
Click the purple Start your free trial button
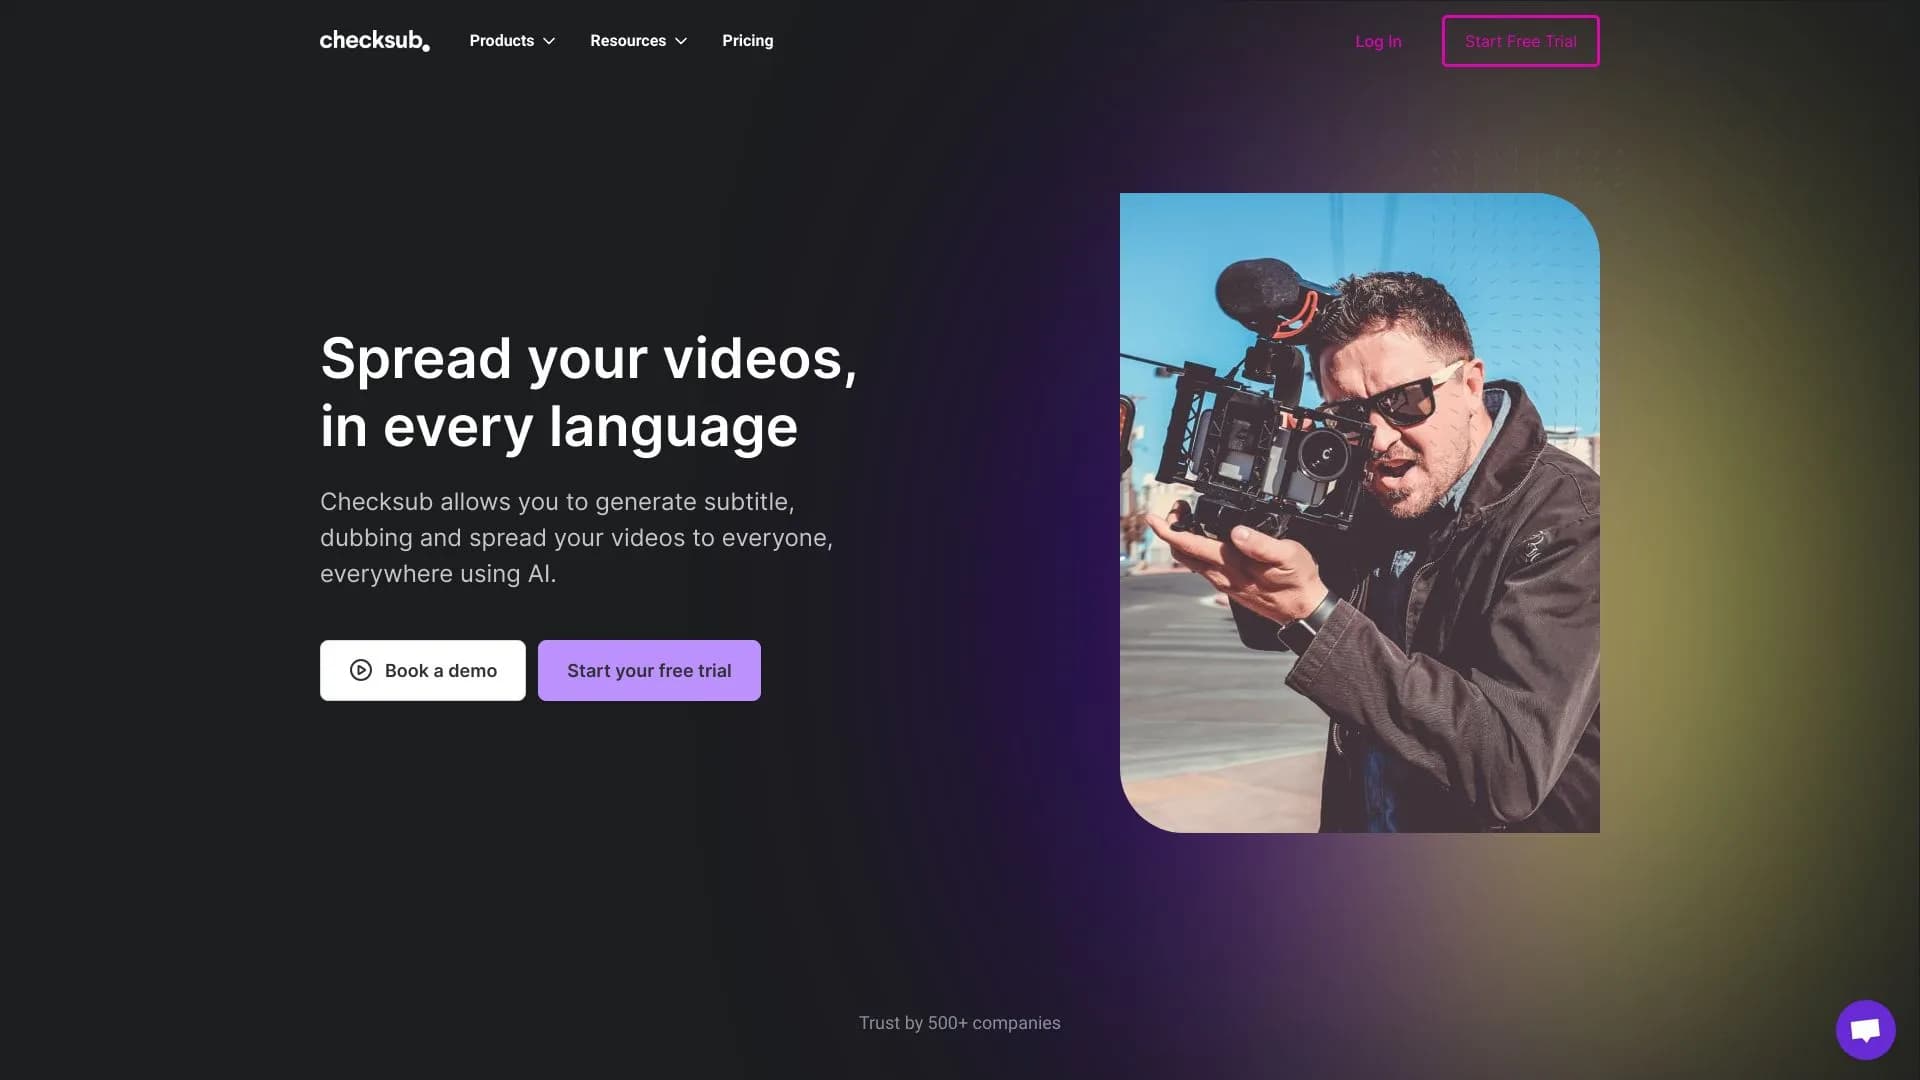[x=649, y=670]
